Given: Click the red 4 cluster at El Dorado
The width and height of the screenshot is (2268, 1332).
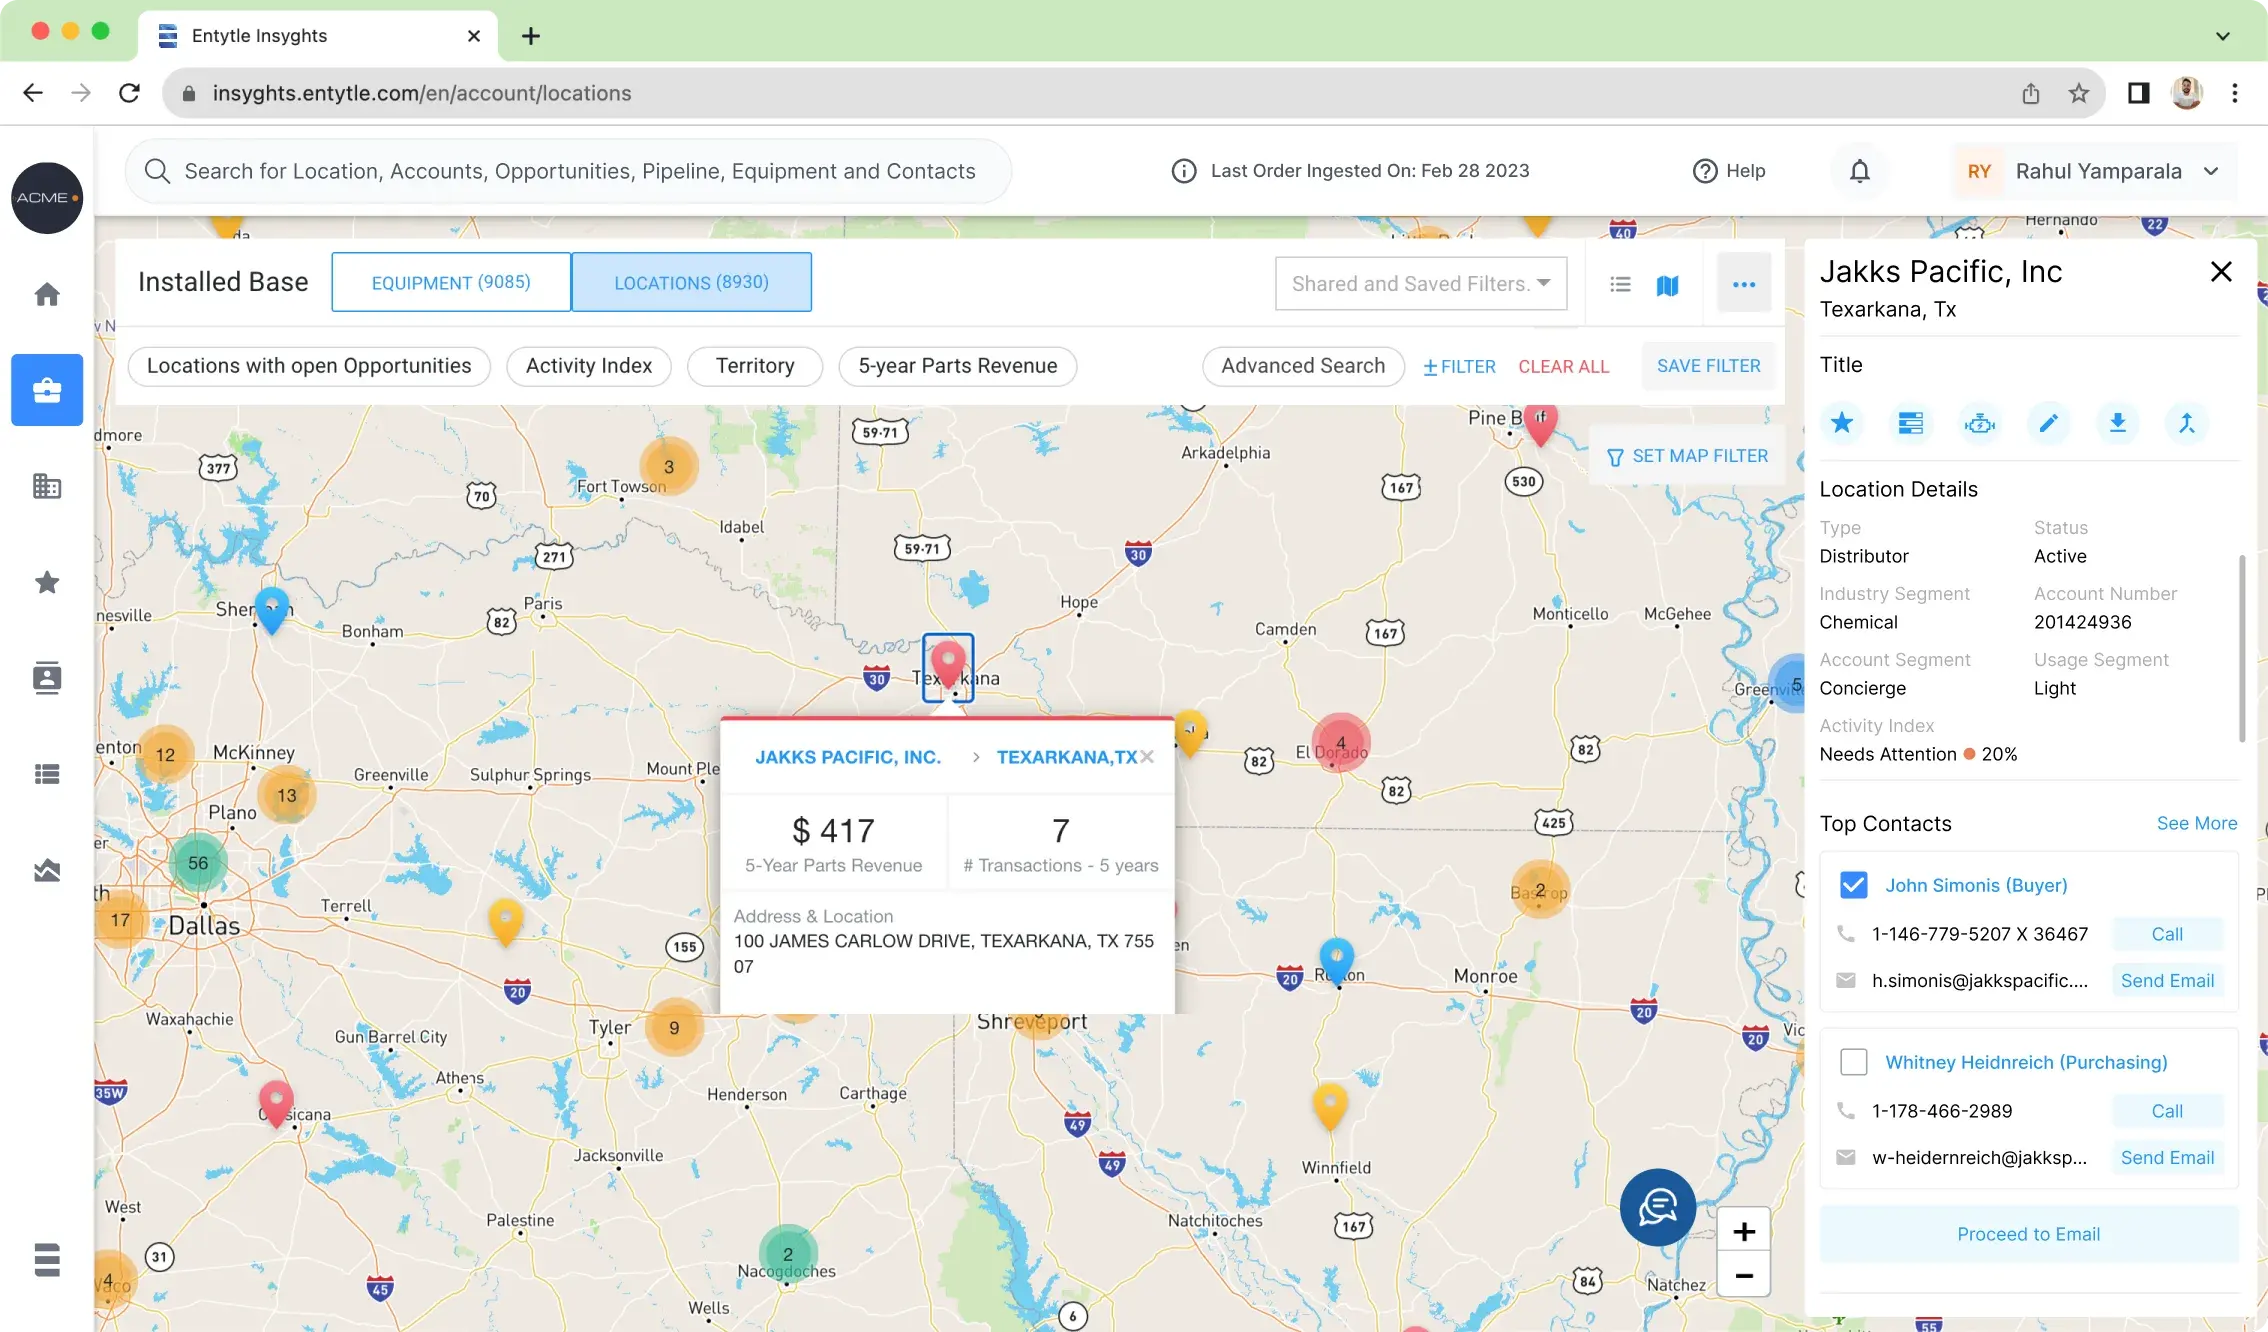Looking at the screenshot, I should pyautogui.click(x=1341, y=743).
